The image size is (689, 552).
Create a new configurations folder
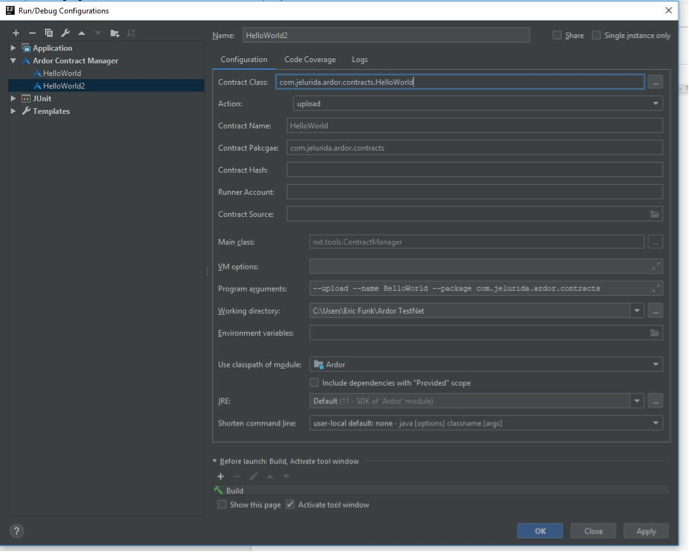(115, 33)
